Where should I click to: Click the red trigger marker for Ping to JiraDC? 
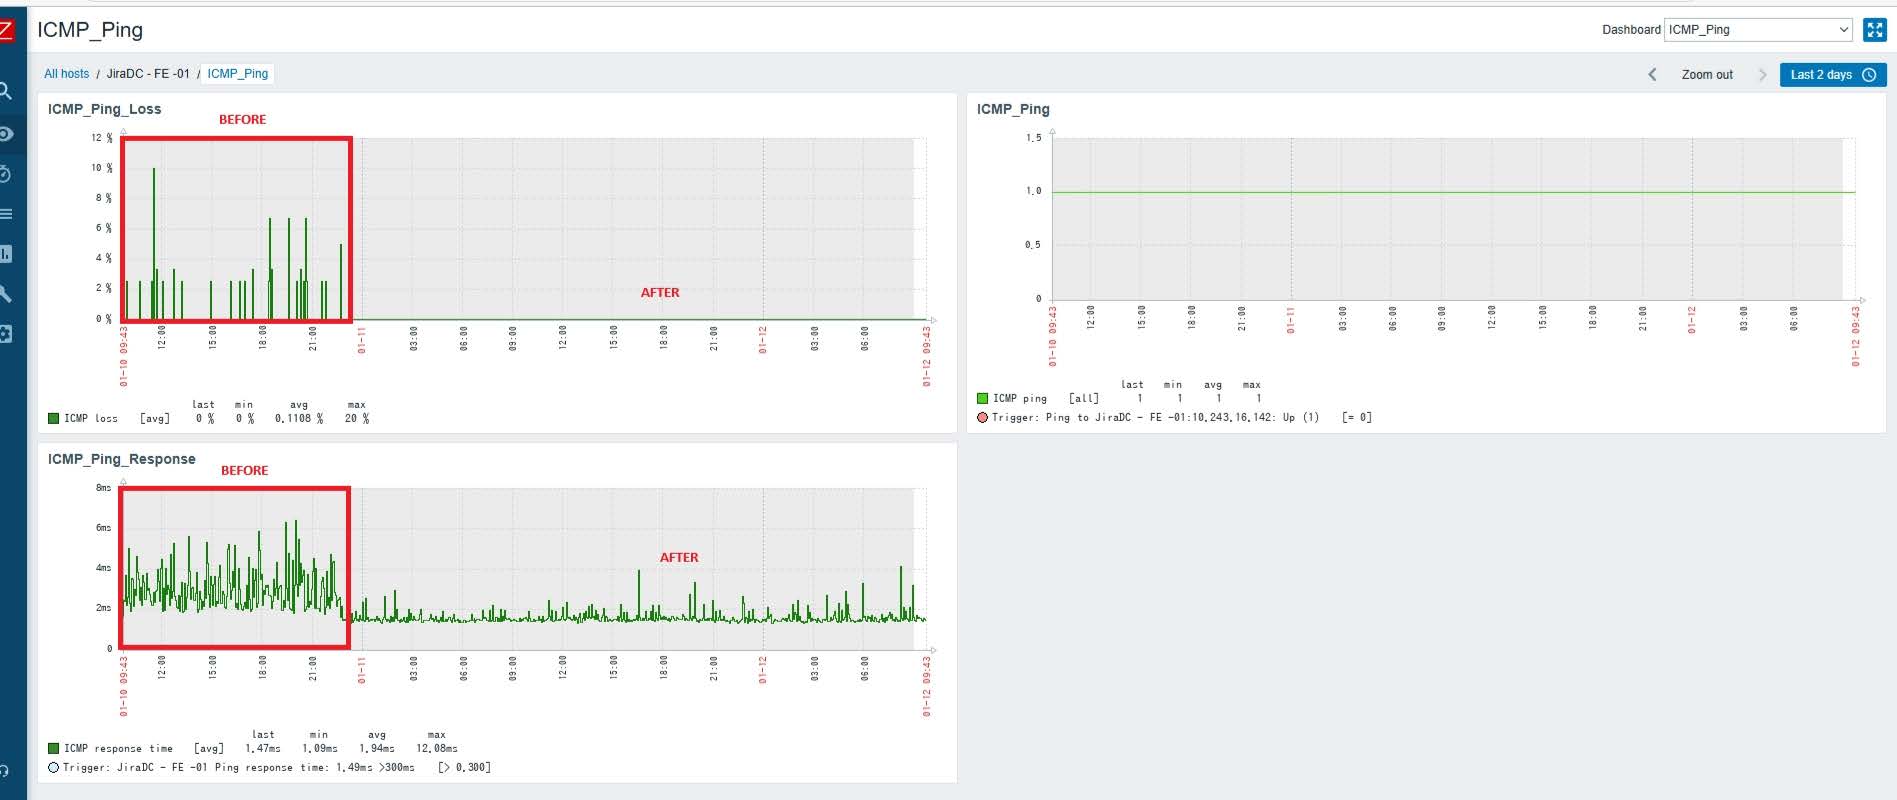[982, 418]
